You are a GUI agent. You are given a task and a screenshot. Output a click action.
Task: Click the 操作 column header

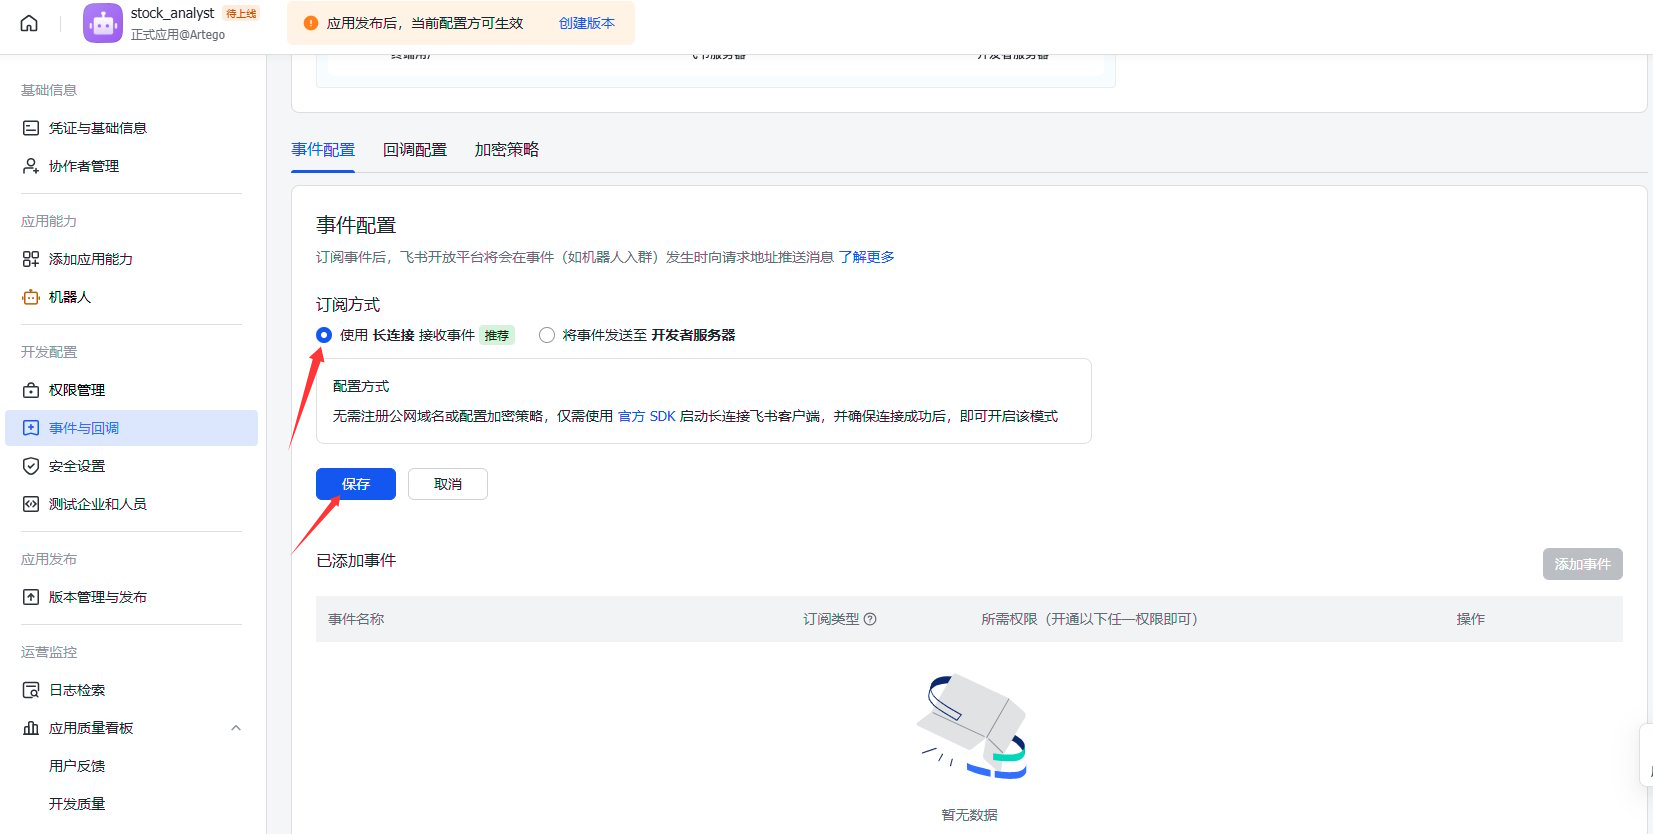pyautogui.click(x=1470, y=619)
